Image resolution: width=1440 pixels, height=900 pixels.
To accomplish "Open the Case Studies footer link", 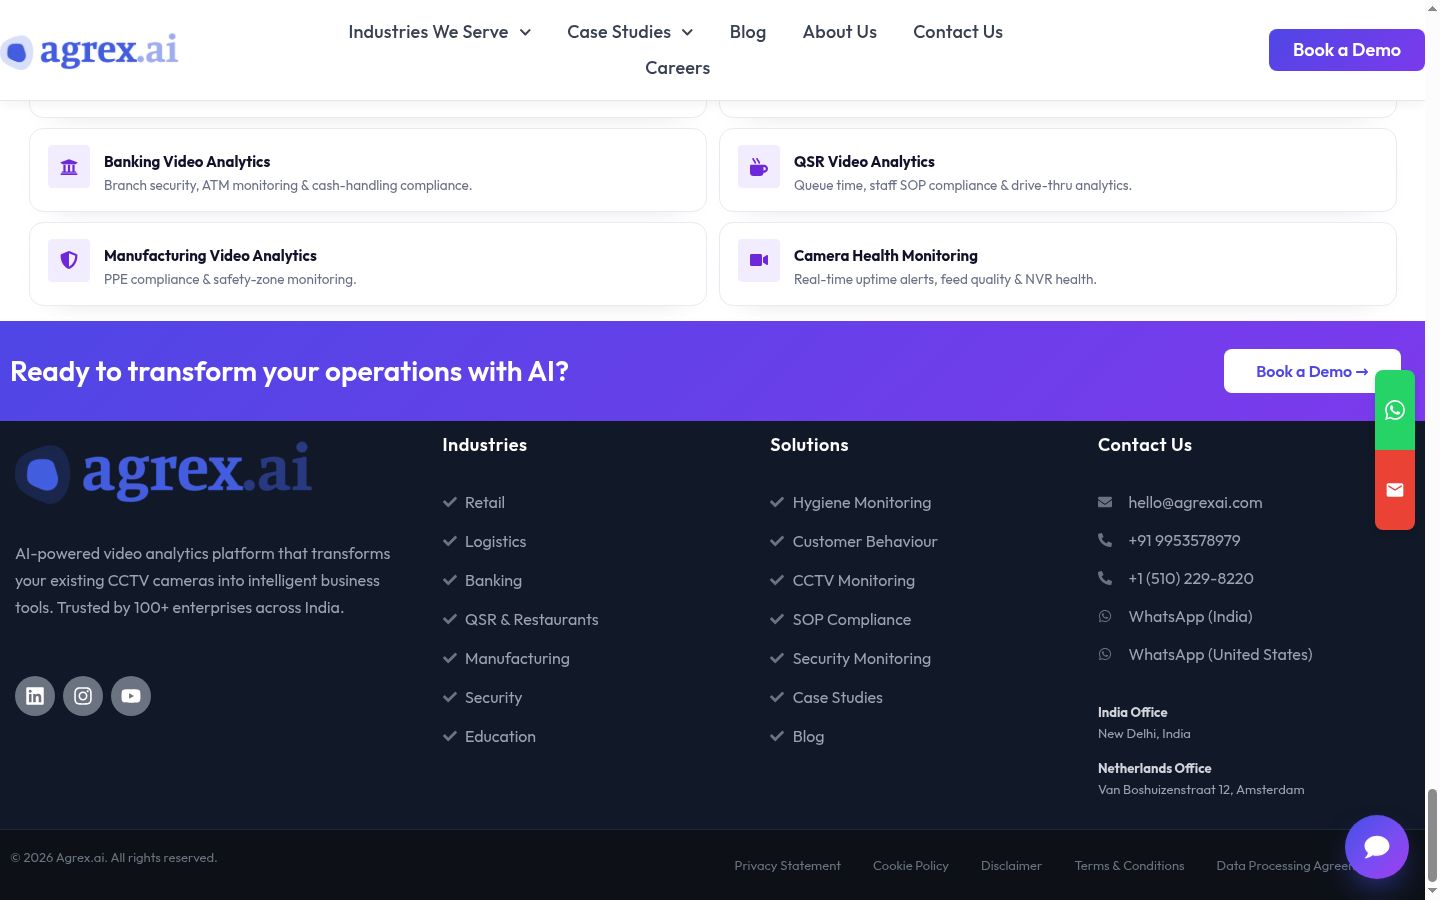I will tap(838, 698).
